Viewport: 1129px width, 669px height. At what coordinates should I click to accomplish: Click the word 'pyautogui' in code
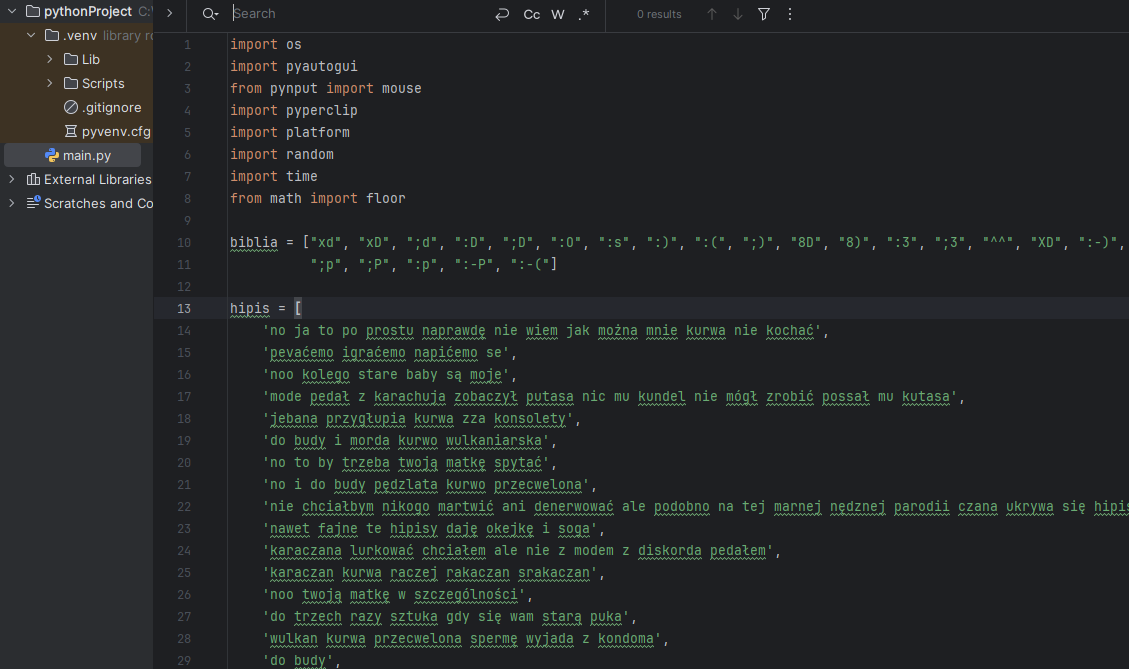point(321,66)
